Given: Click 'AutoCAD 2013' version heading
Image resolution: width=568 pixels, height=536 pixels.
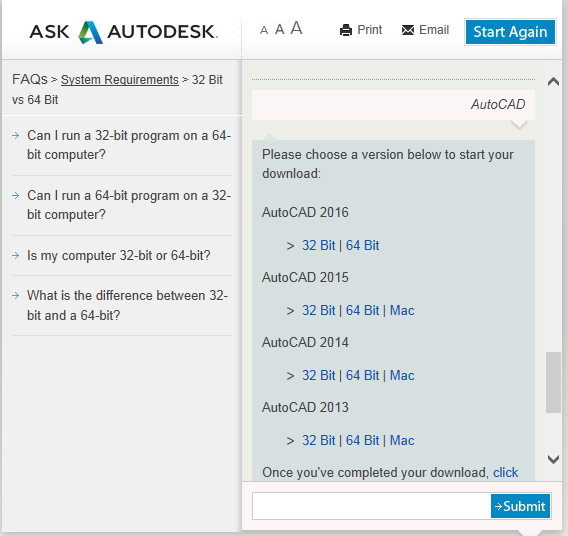Looking at the screenshot, I should [305, 407].
